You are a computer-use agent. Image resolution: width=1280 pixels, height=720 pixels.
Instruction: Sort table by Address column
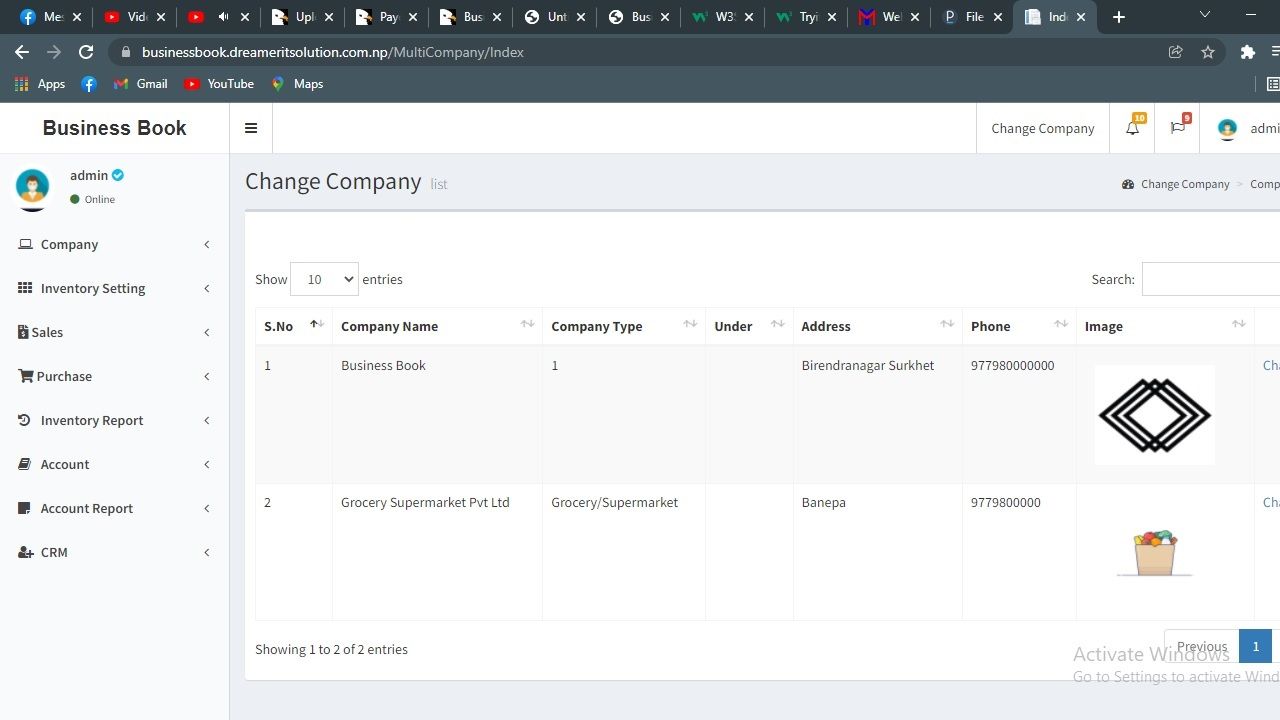(x=876, y=326)
